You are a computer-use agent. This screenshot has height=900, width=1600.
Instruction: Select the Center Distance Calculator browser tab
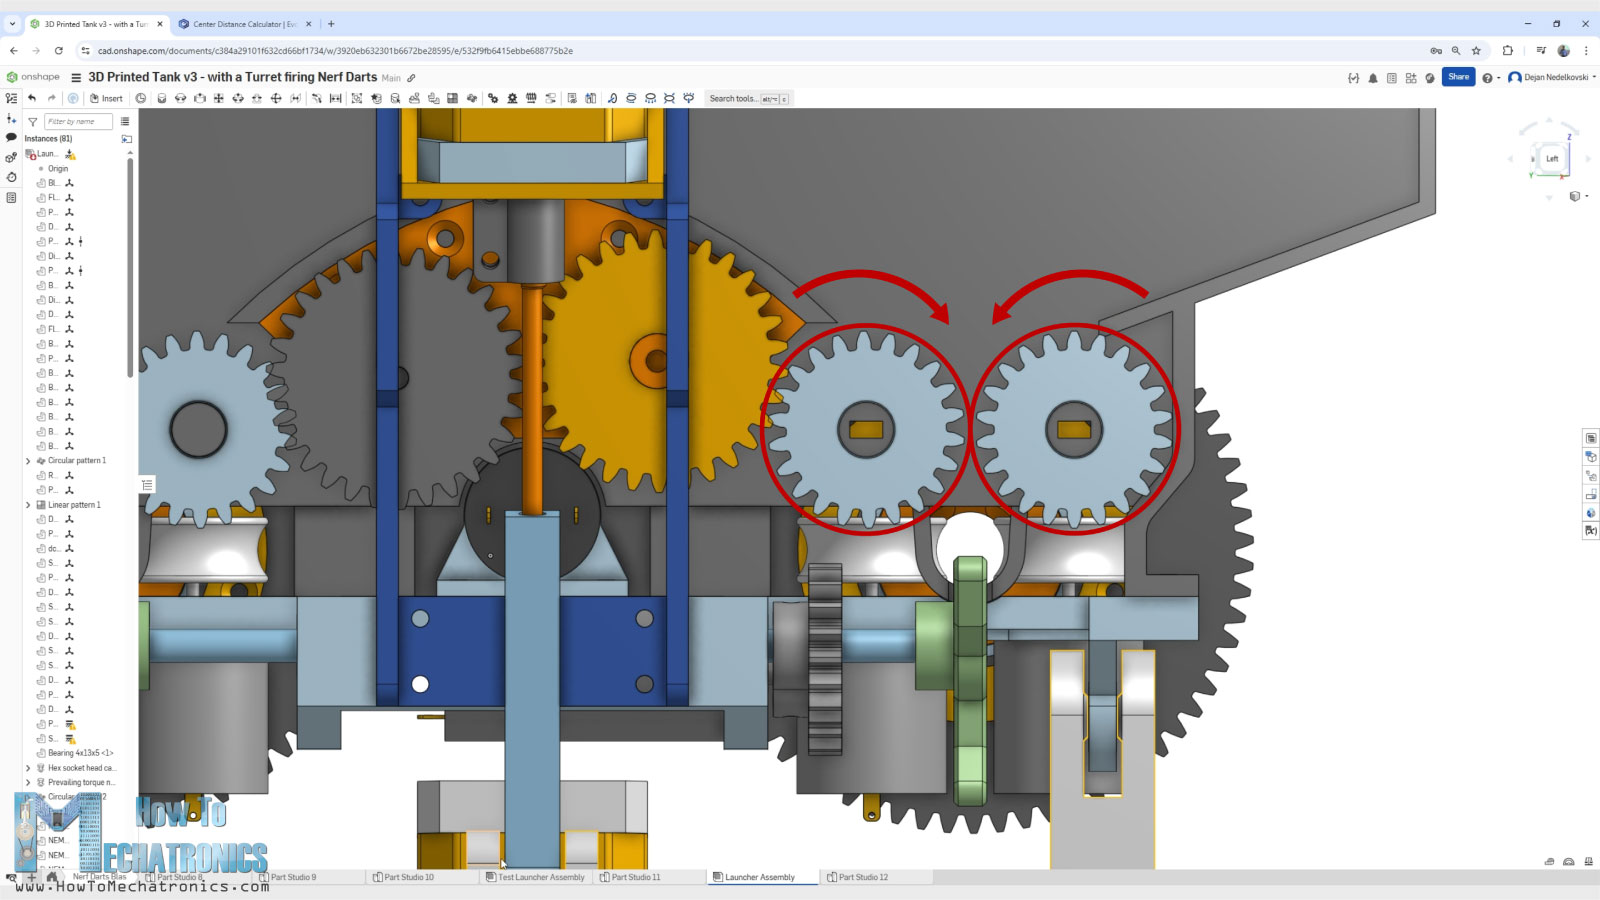coord(244,24)
